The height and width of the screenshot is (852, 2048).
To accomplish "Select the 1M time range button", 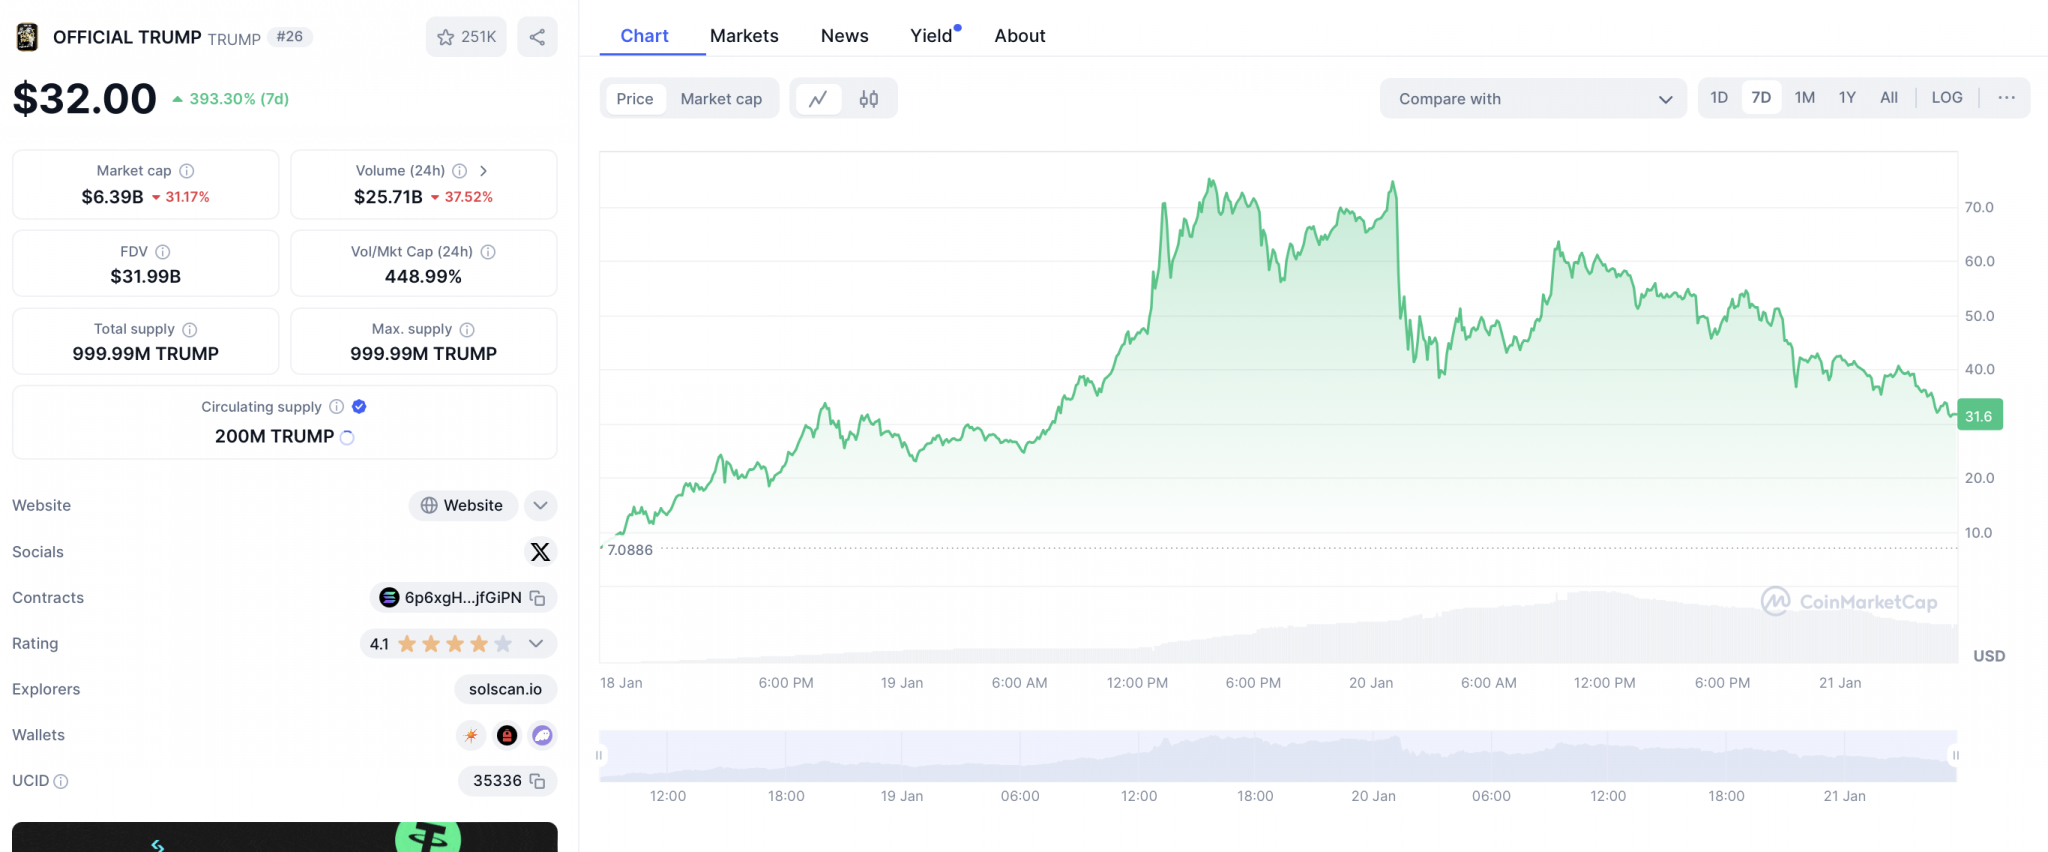I will tap(1804, 98).
